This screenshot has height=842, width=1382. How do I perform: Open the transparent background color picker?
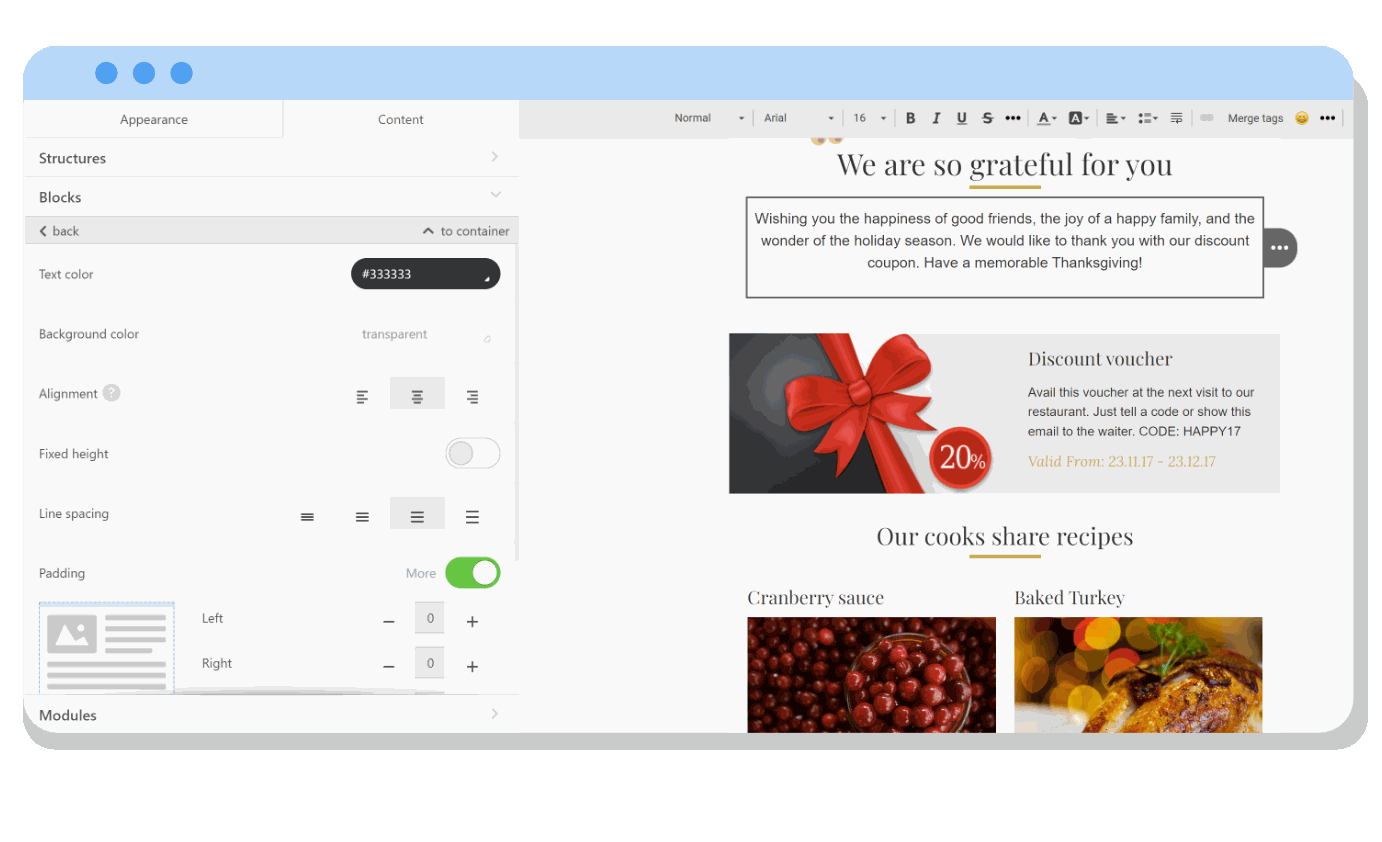pyautogui.click(x=425, y=335)
